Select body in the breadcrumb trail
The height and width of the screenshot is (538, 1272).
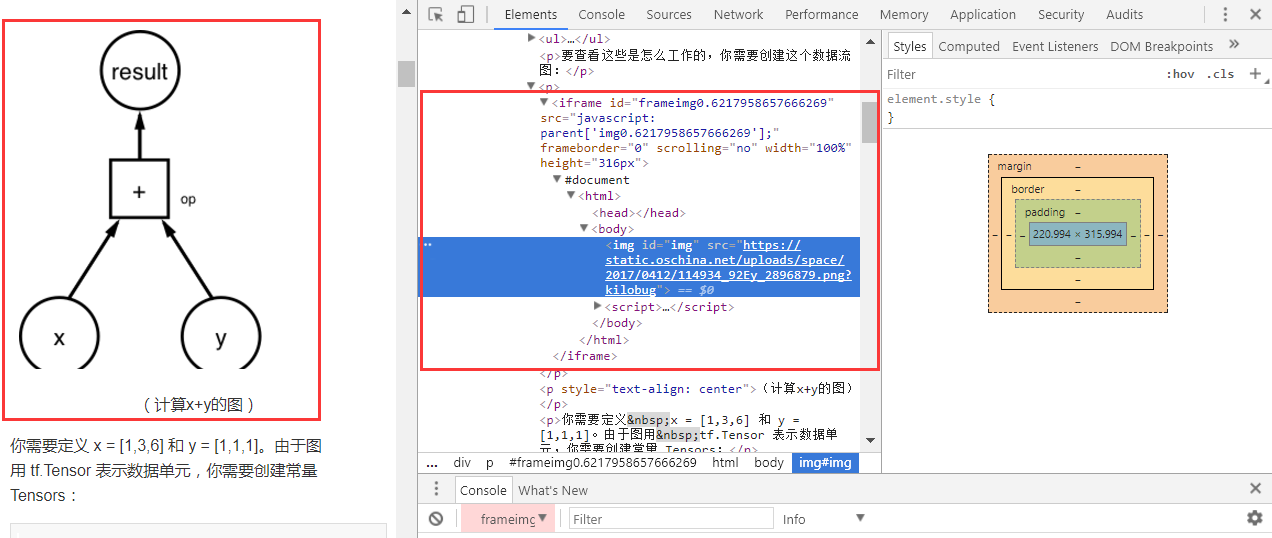[x=769, y=463]
